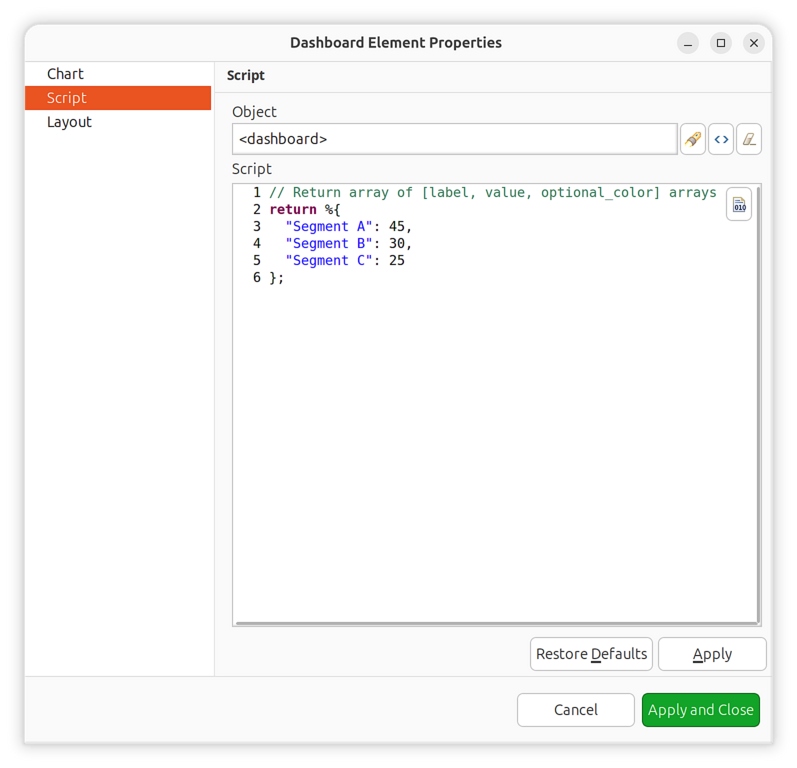
Task: Maximize the Dashboard Element Properties dialog
Action: 721,43
